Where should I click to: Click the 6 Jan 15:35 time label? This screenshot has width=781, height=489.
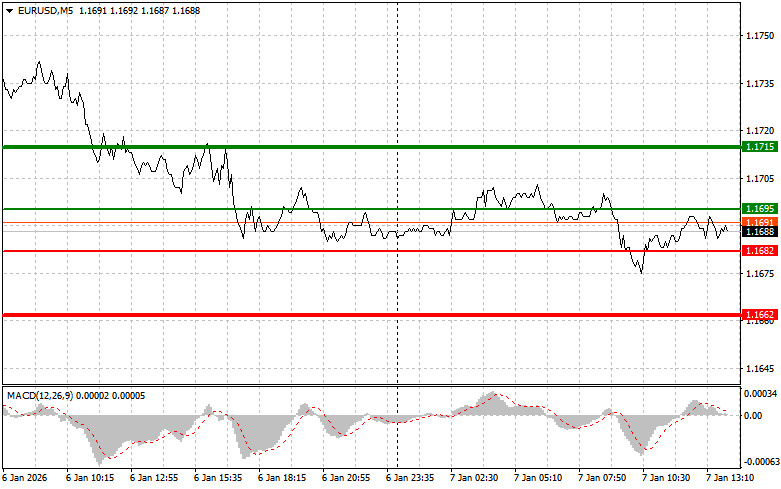[218, 478]
